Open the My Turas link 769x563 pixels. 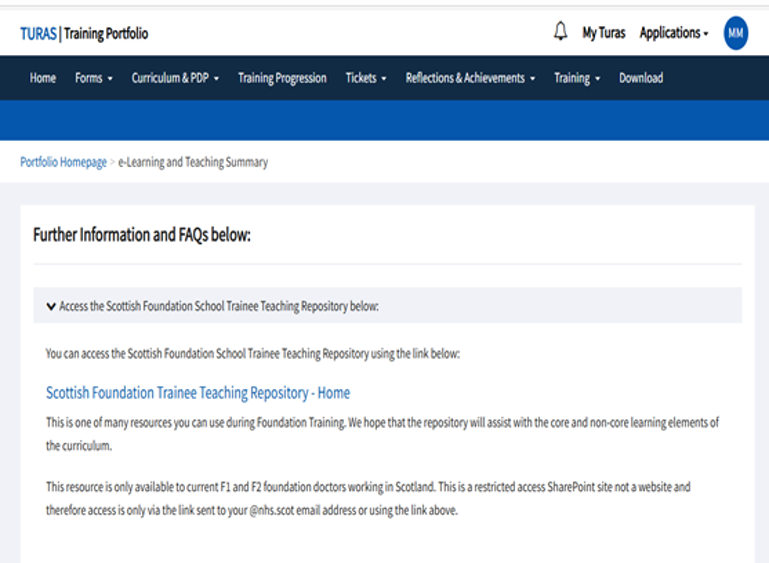point(604,33)
